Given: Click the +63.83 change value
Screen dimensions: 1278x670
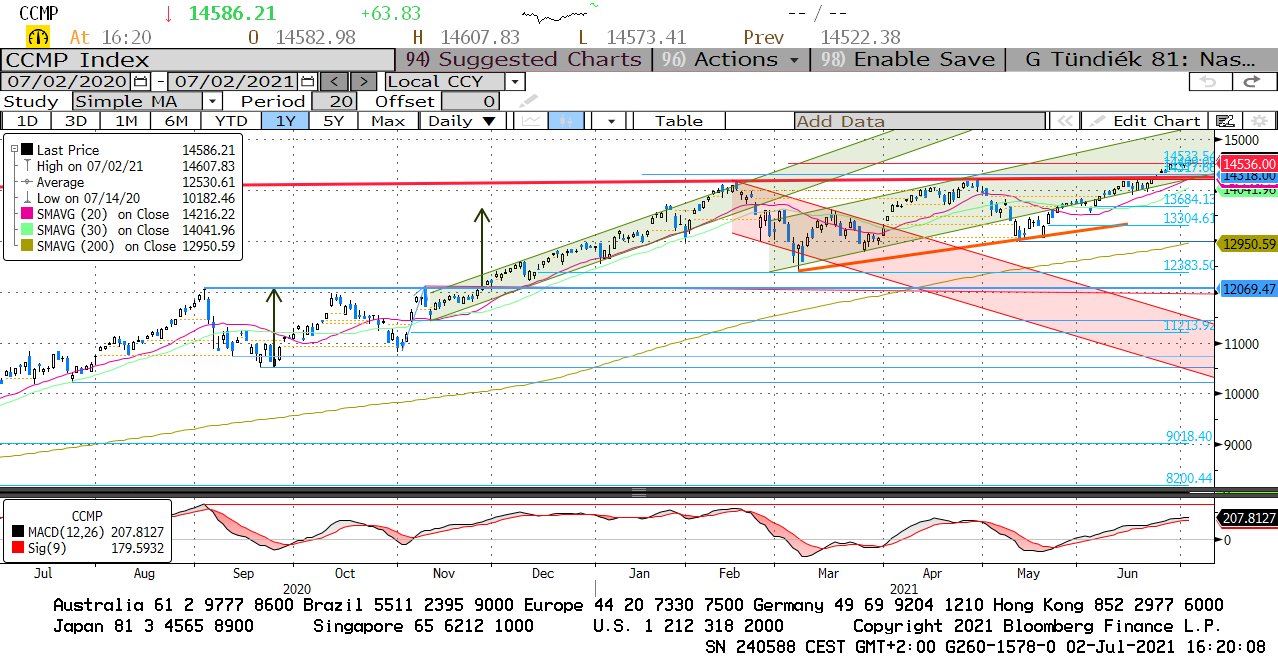Looking at the screenshot, I should click(390, 14).
